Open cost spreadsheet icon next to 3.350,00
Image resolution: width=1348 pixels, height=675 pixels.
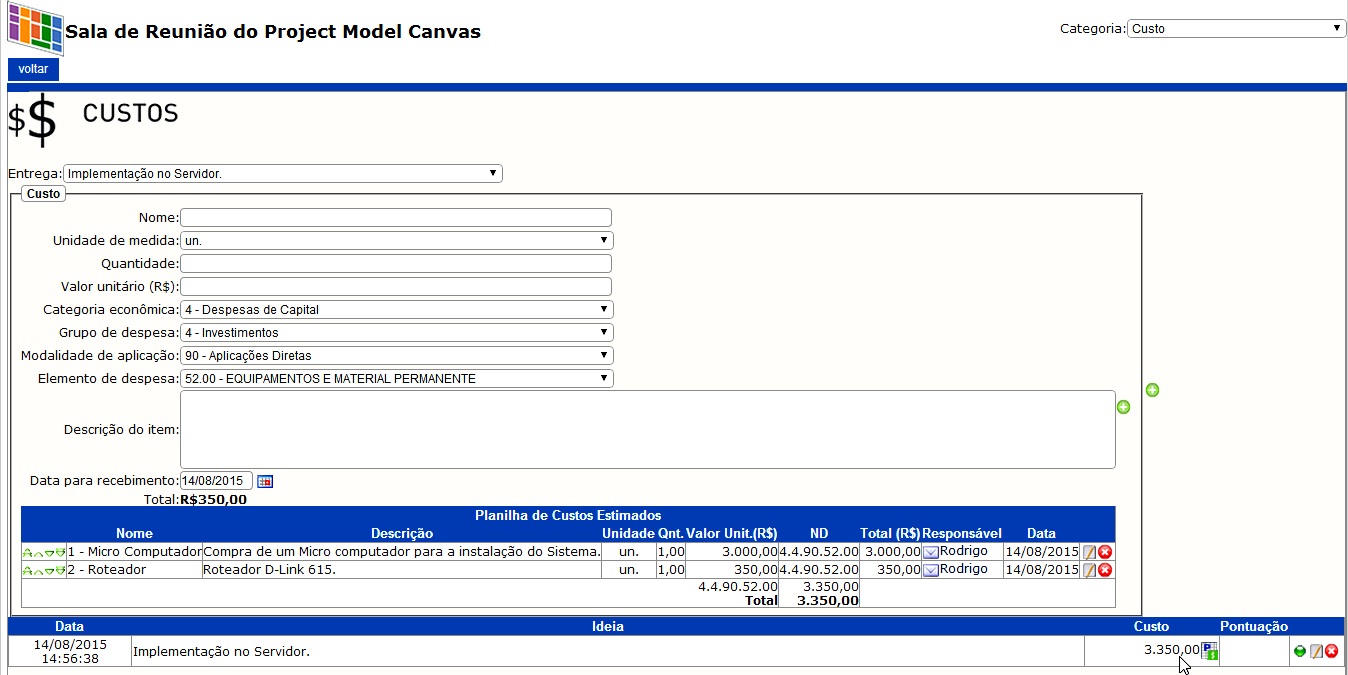[x=1210, y=651]
